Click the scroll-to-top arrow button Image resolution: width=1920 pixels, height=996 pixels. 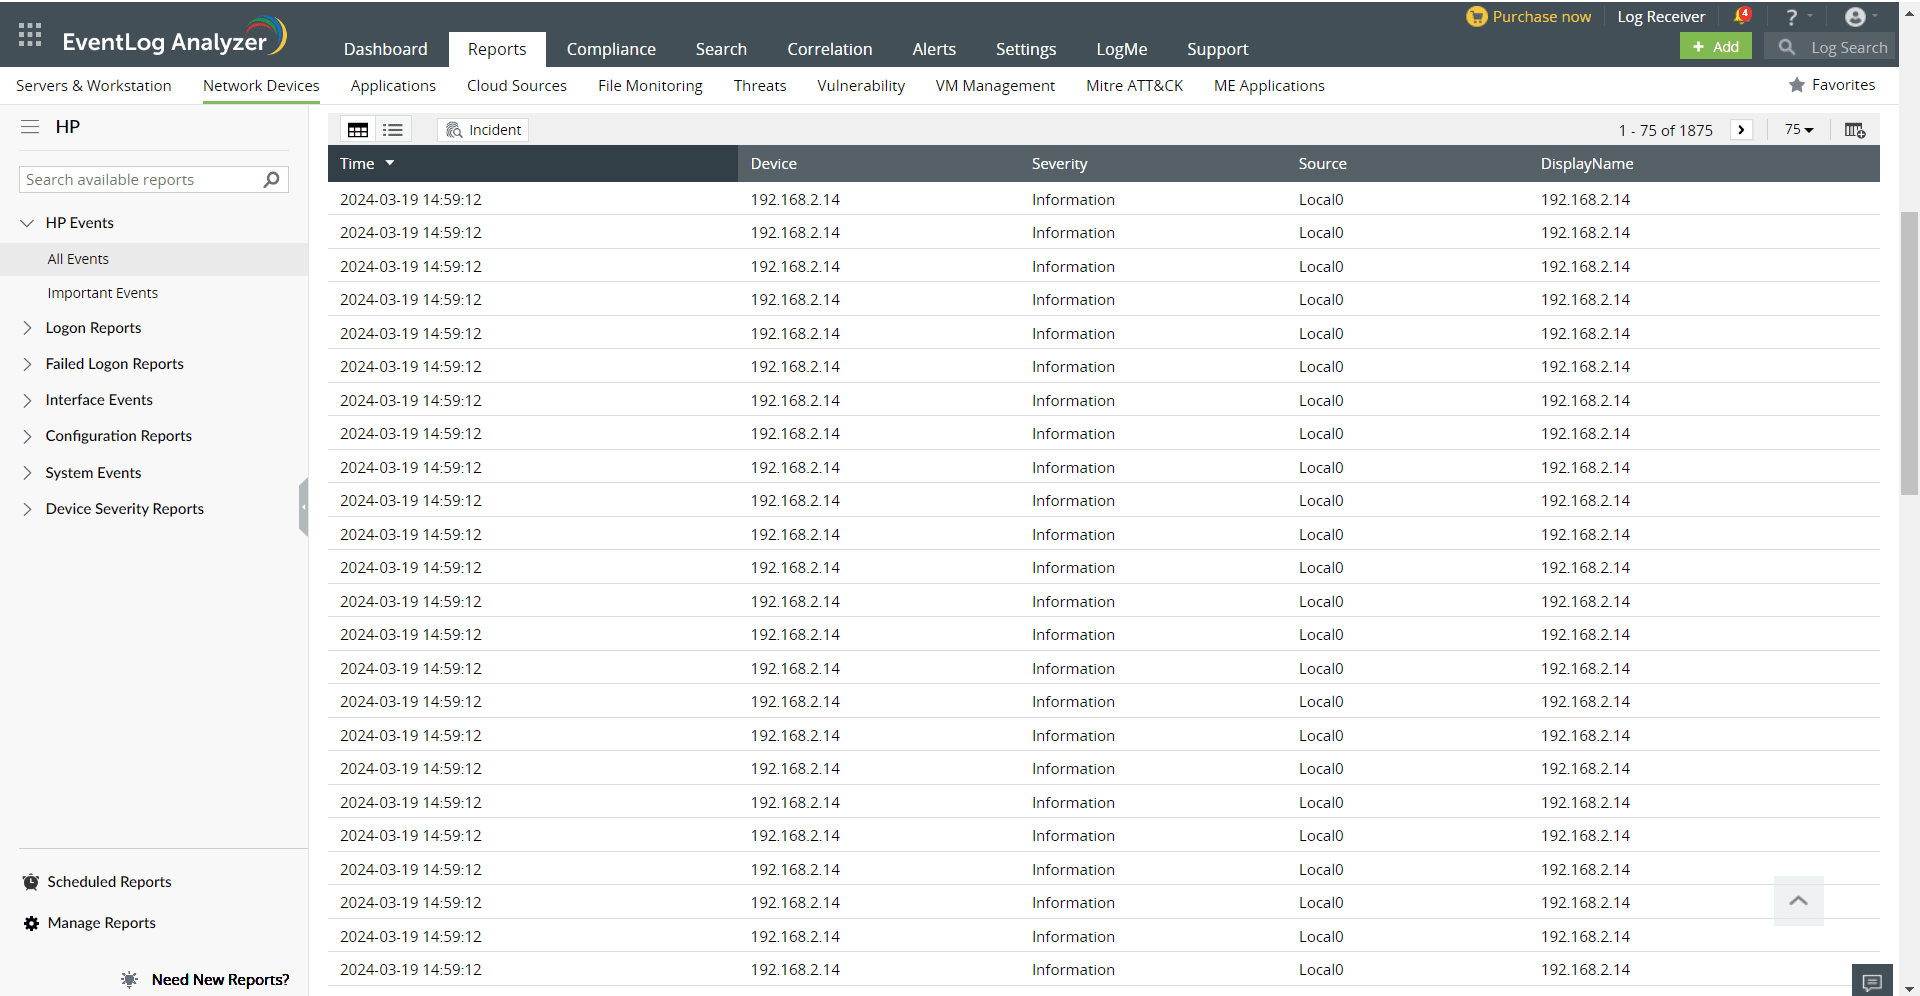(1799, 901)
